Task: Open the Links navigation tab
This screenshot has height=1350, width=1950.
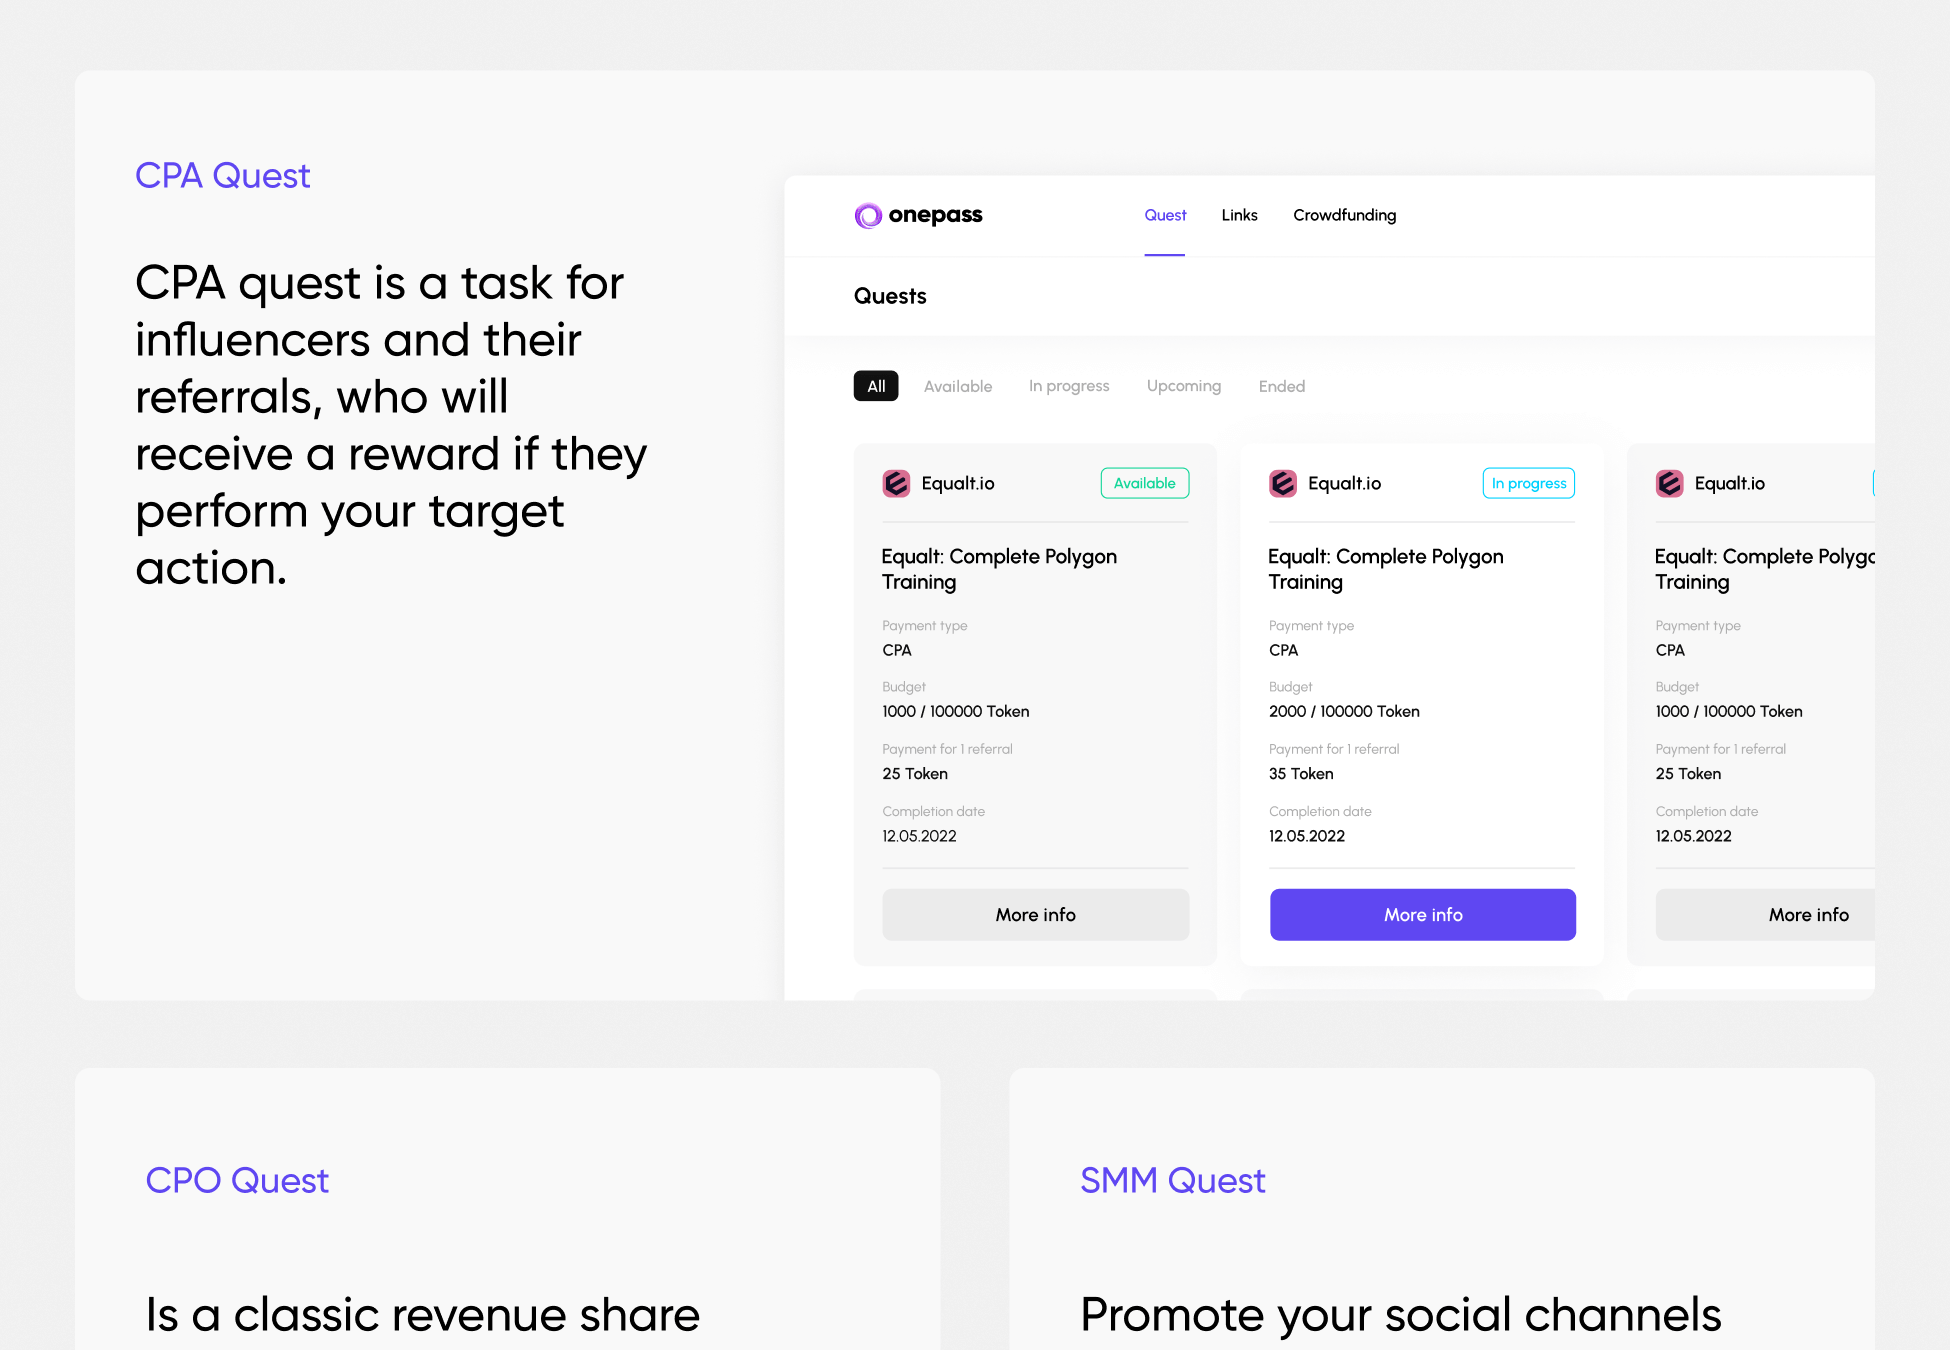Action: click(1239, 215)
